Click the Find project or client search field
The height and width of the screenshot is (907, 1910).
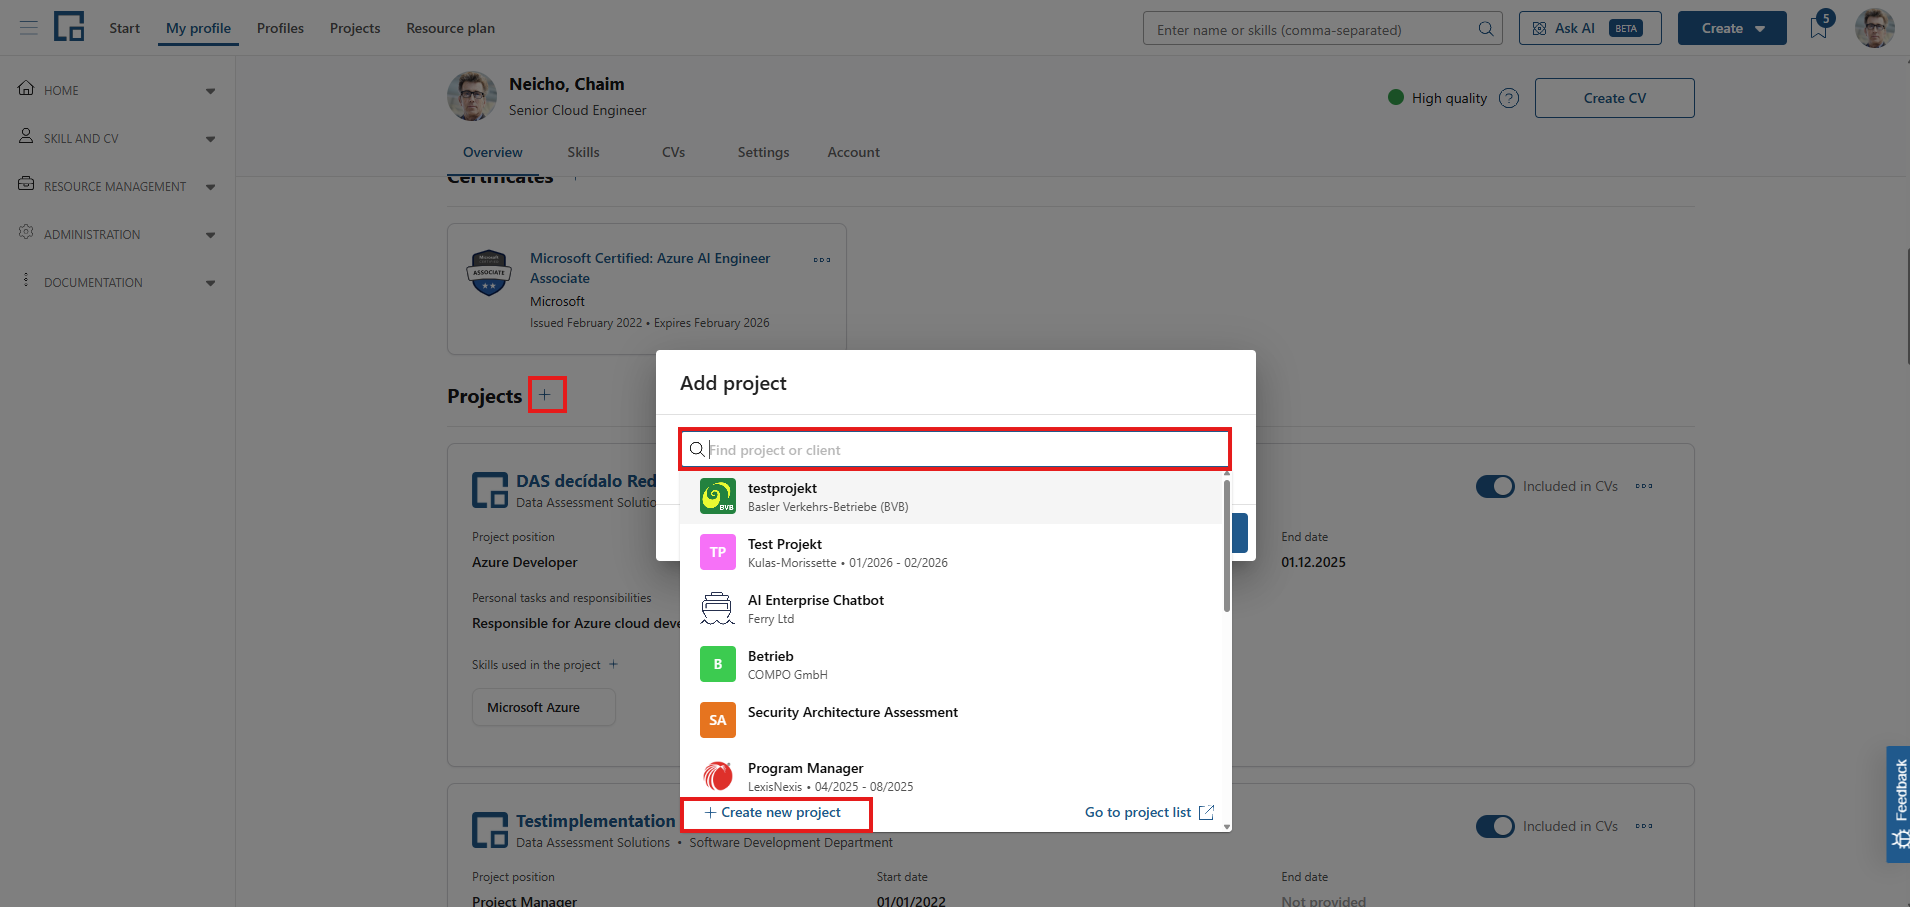(955, 450)
